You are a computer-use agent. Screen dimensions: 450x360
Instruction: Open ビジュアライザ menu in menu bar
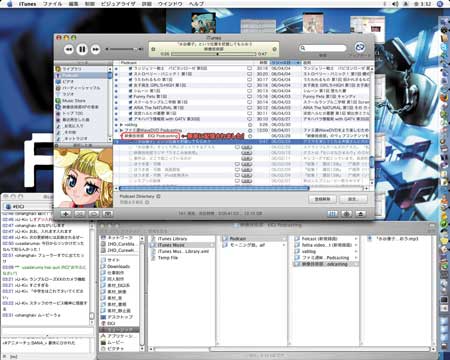point(117,4)
